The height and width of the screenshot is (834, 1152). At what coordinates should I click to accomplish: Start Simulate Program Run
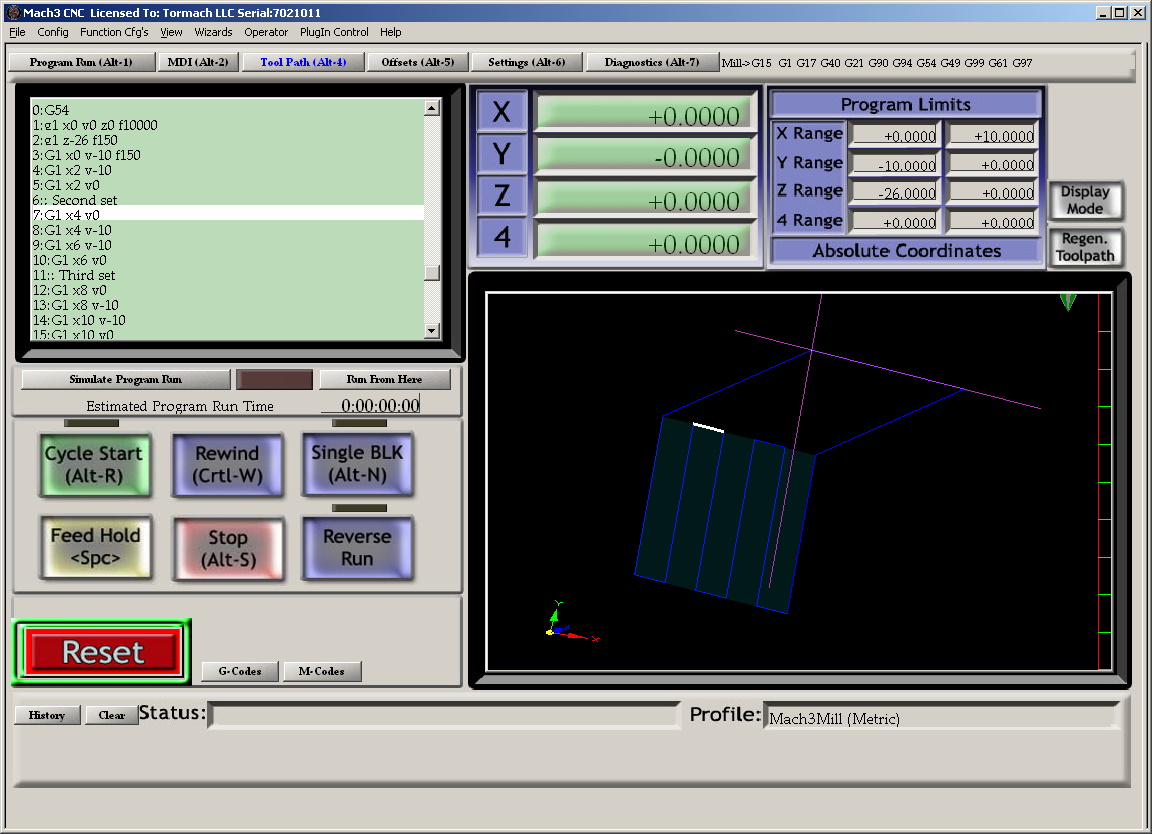[x=124, y=379]
